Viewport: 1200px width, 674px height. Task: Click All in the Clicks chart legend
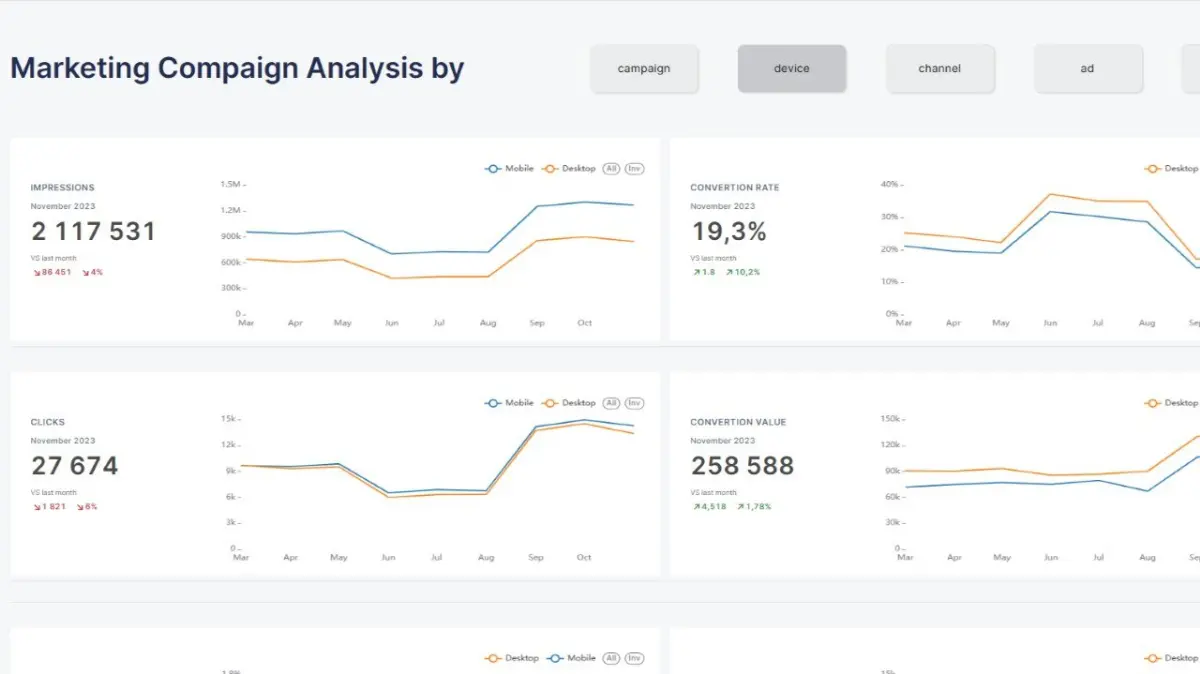[x=612, y=403]
